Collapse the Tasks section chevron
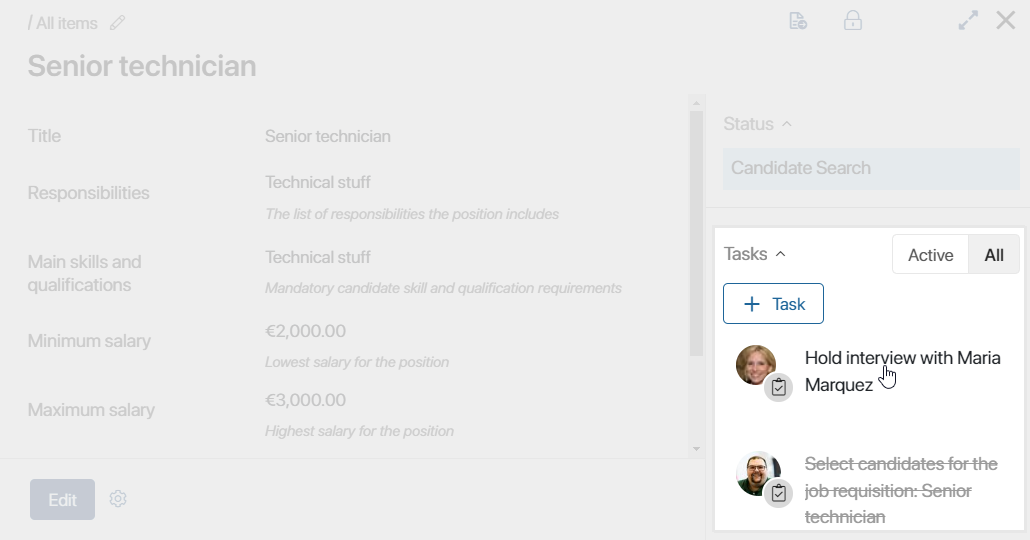This screenshot has width=1030, height=540. click(780, 254)
